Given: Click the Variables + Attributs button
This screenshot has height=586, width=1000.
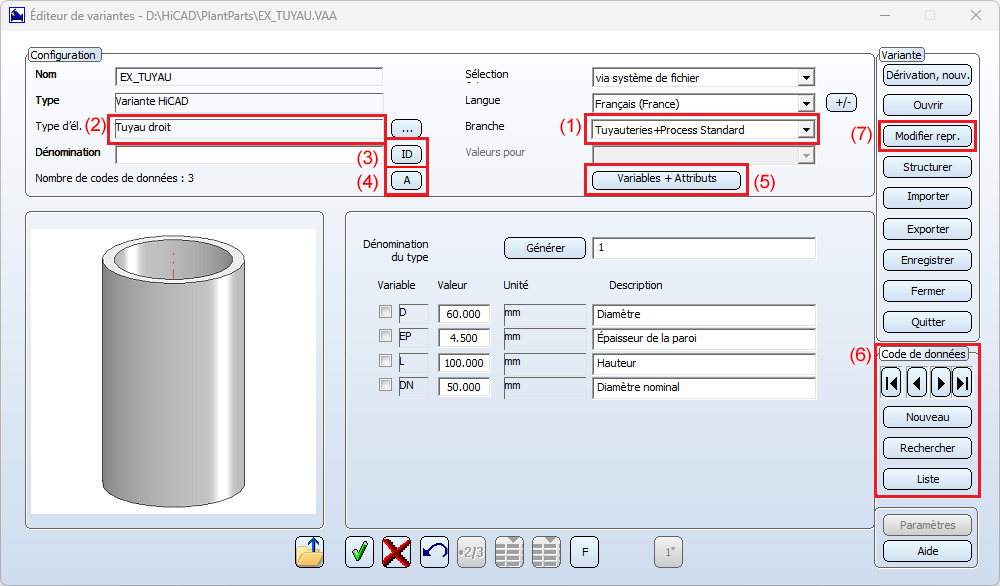Looking at the screenshot, I should (667, 179).
